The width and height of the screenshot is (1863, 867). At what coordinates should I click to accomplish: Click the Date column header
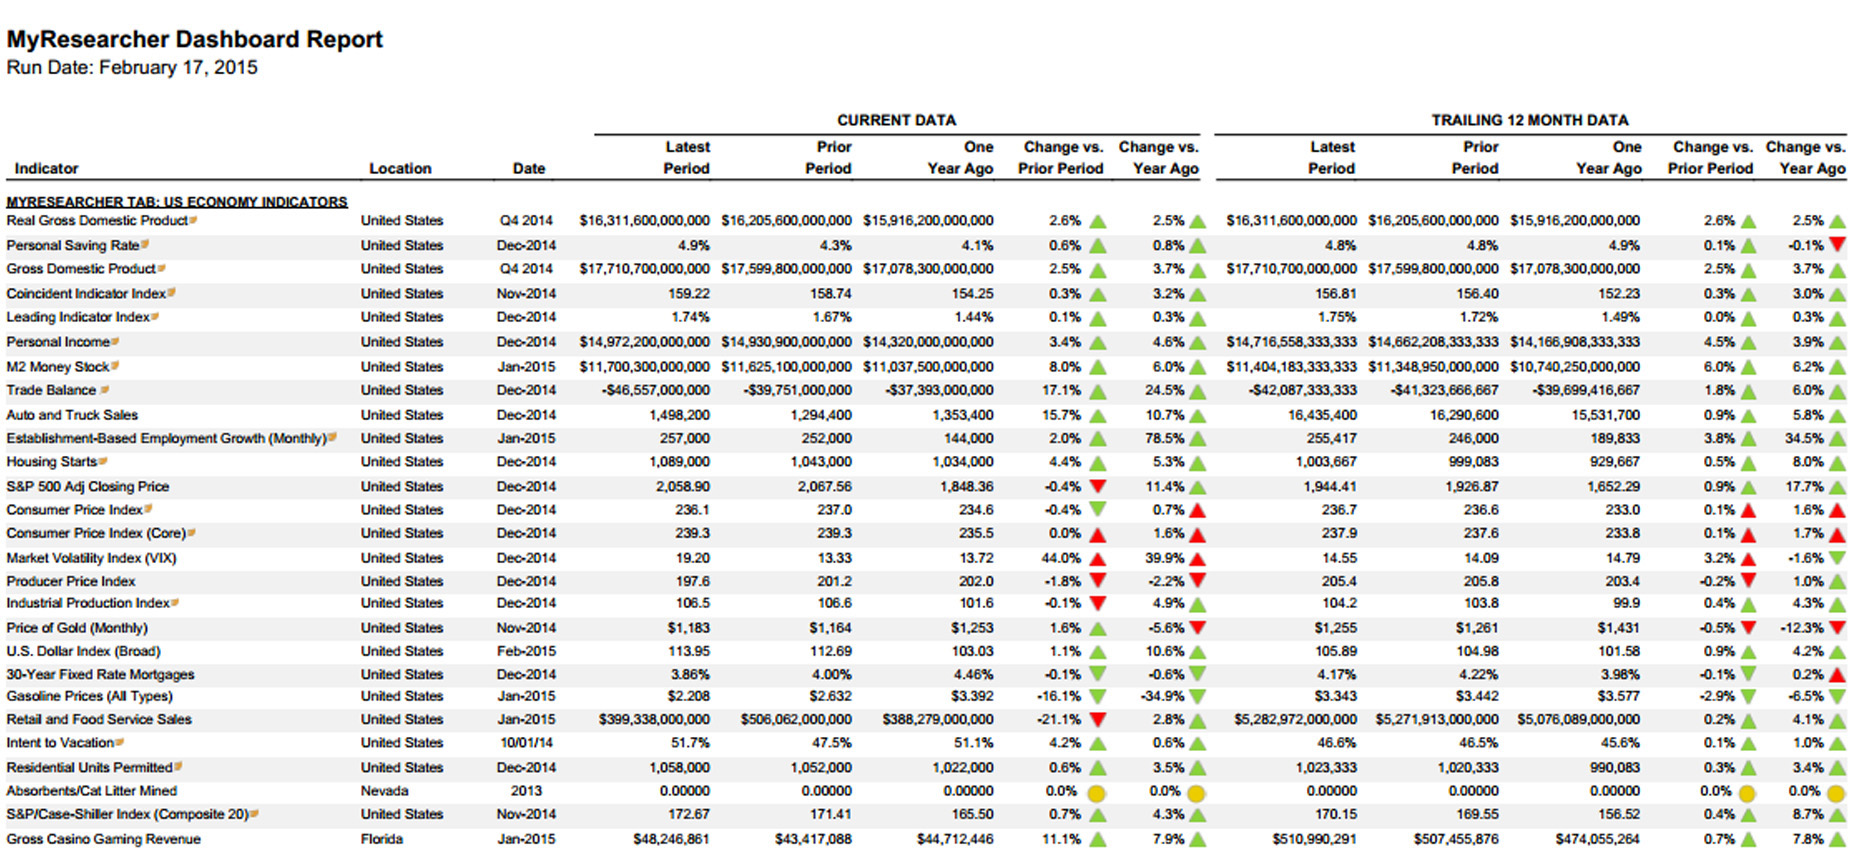529,168
